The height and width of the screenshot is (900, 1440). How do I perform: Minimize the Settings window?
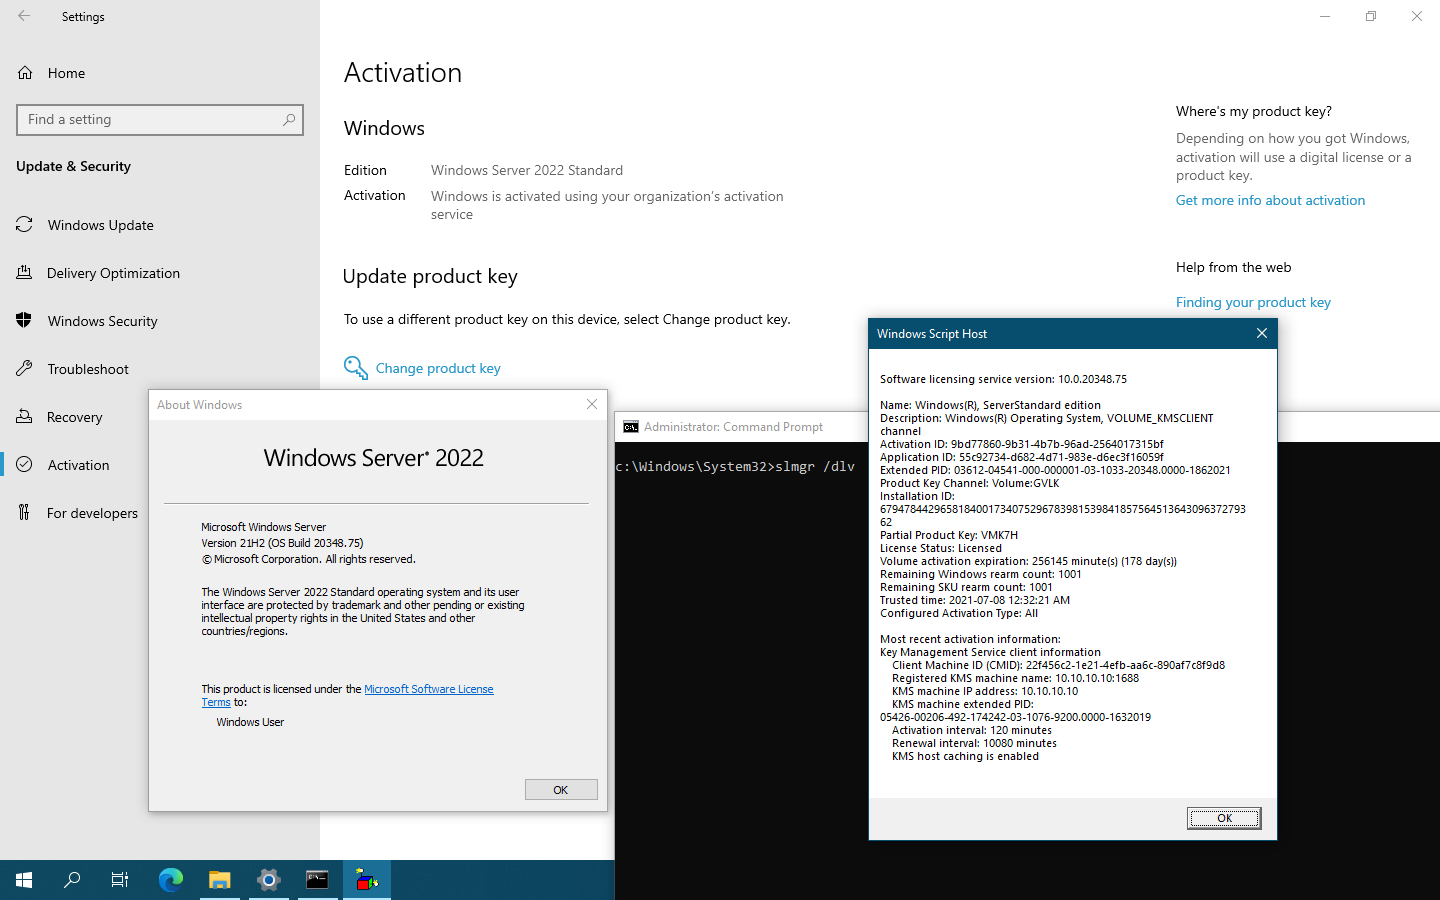tap(1325, 16)
